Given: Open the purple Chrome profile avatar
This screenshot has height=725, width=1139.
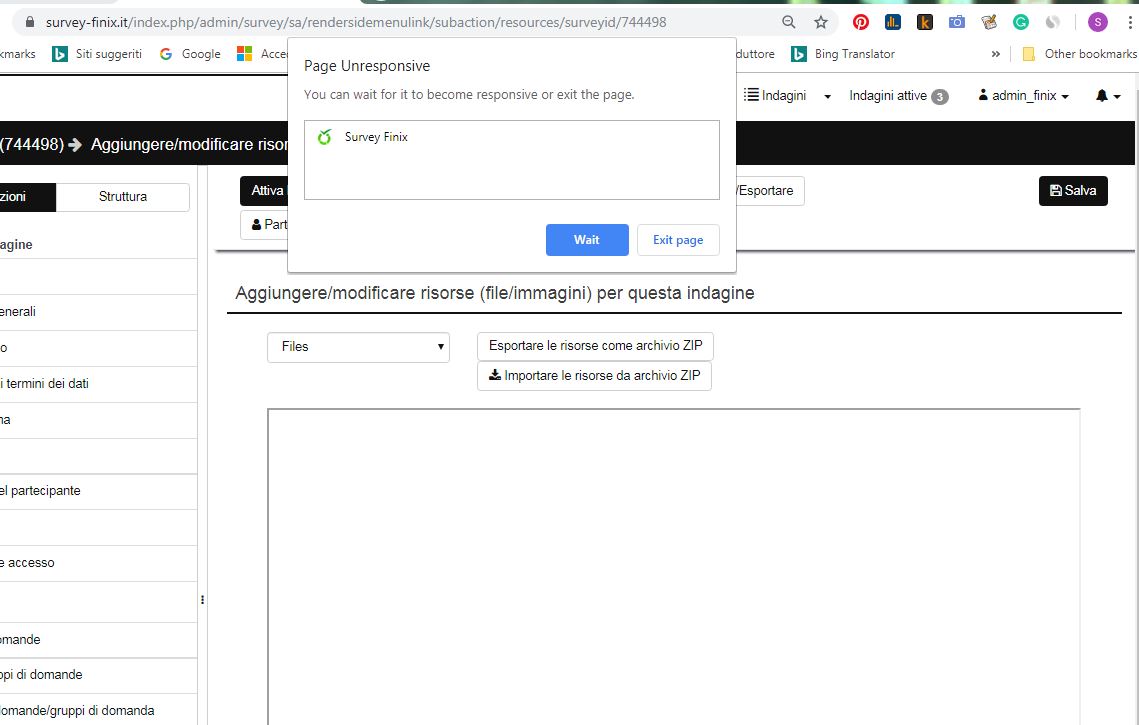Looking at the screenshot, I should [1098, 22].
